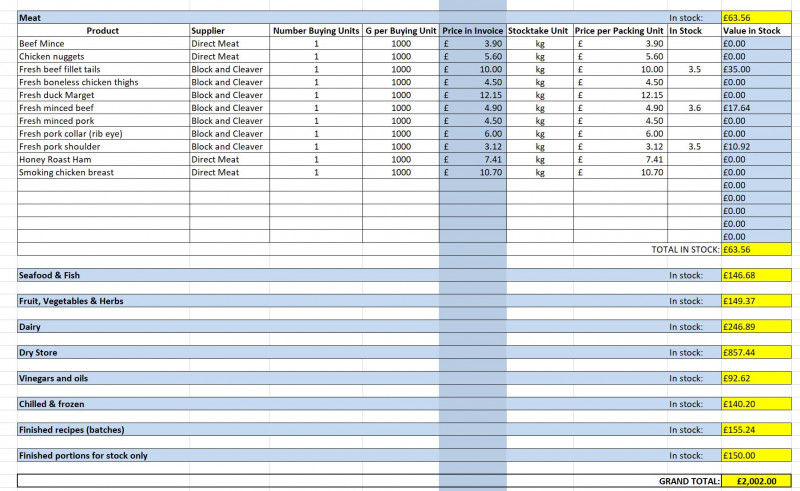Select the £149.37 stock value
The height and width of the screenshot is (491, 800).
pos(756,301)
